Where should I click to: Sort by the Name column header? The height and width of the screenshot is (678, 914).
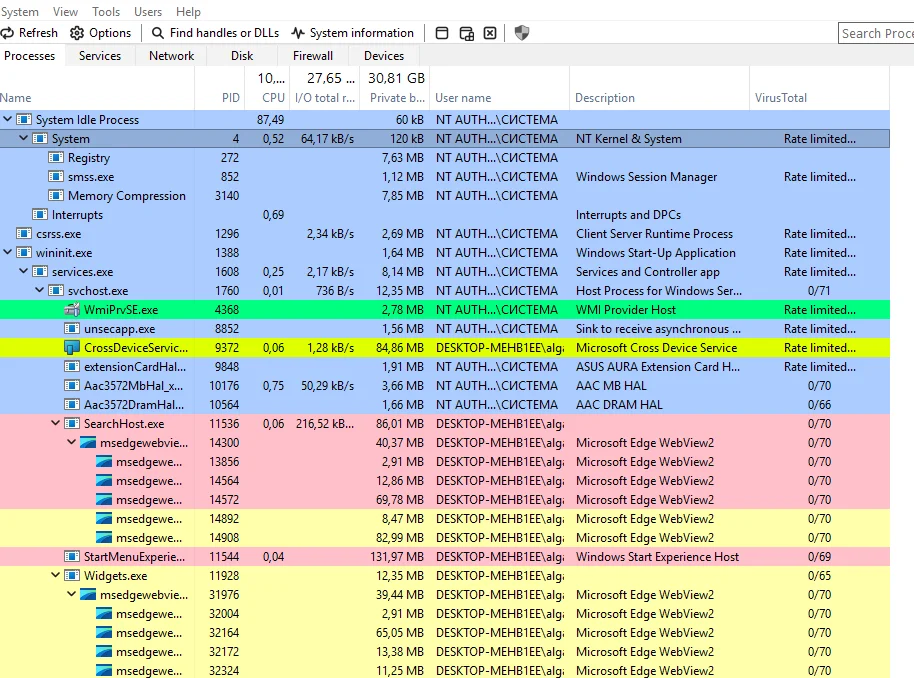(97, 87)
